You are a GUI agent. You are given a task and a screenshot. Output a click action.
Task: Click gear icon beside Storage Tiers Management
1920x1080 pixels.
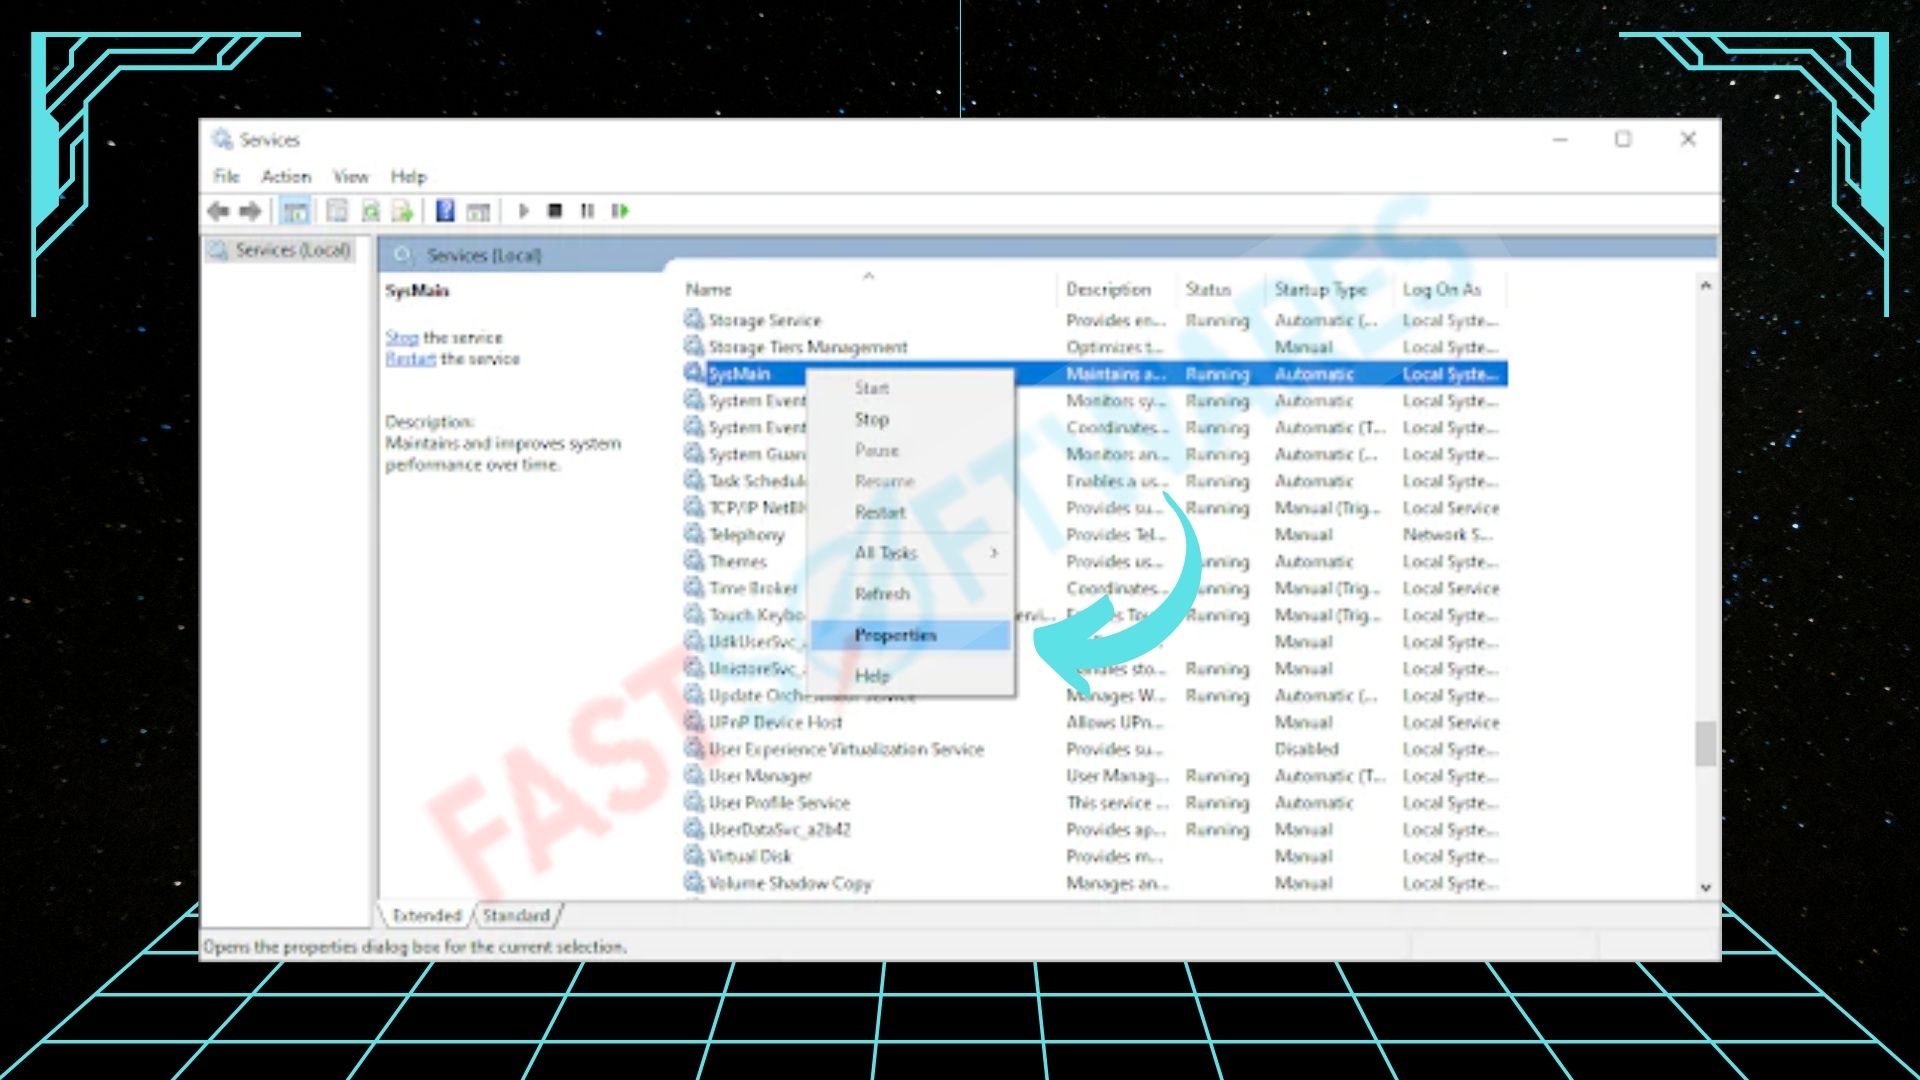pos(694,346)
